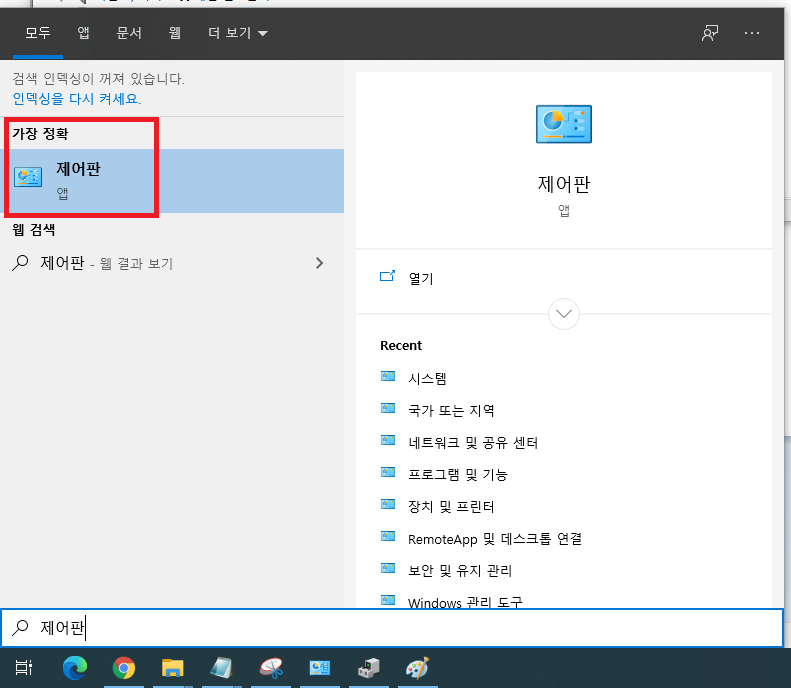The width and height of the screenshot is (791, 688).
Task: Click the icon beside 프로그램 및 기능
Action: 388,472
